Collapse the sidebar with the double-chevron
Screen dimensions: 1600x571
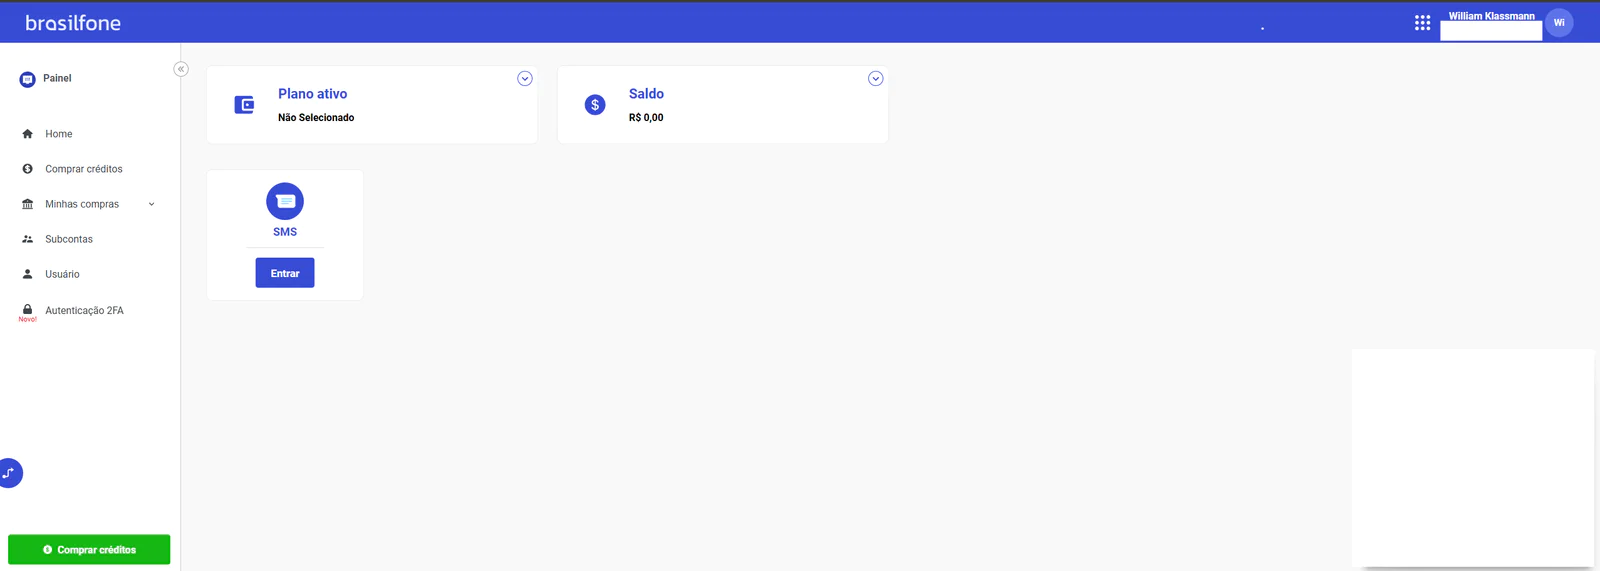coord(181,69)
